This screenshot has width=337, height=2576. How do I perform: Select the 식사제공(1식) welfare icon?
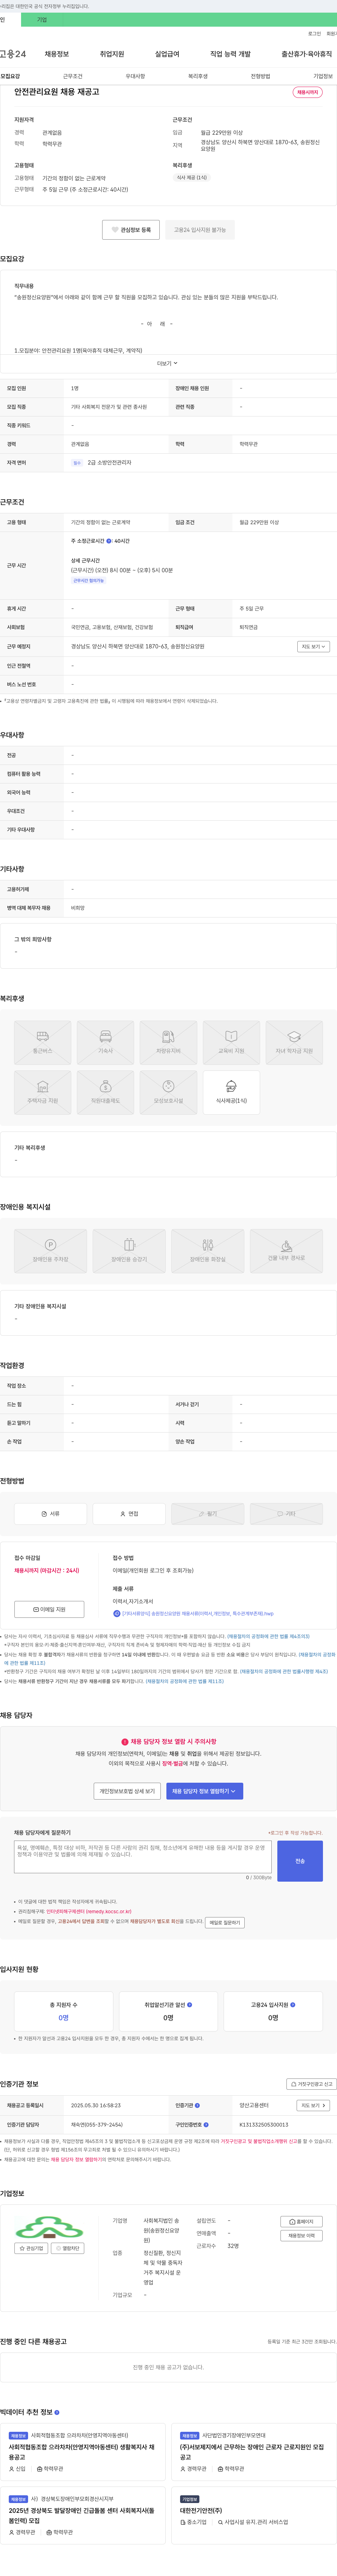tap(231, 1092)
